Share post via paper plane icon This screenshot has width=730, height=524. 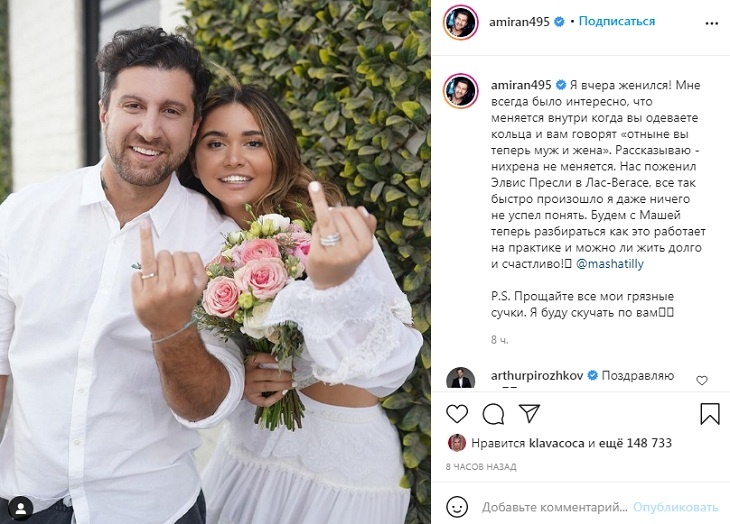click(x=529, y=413)
